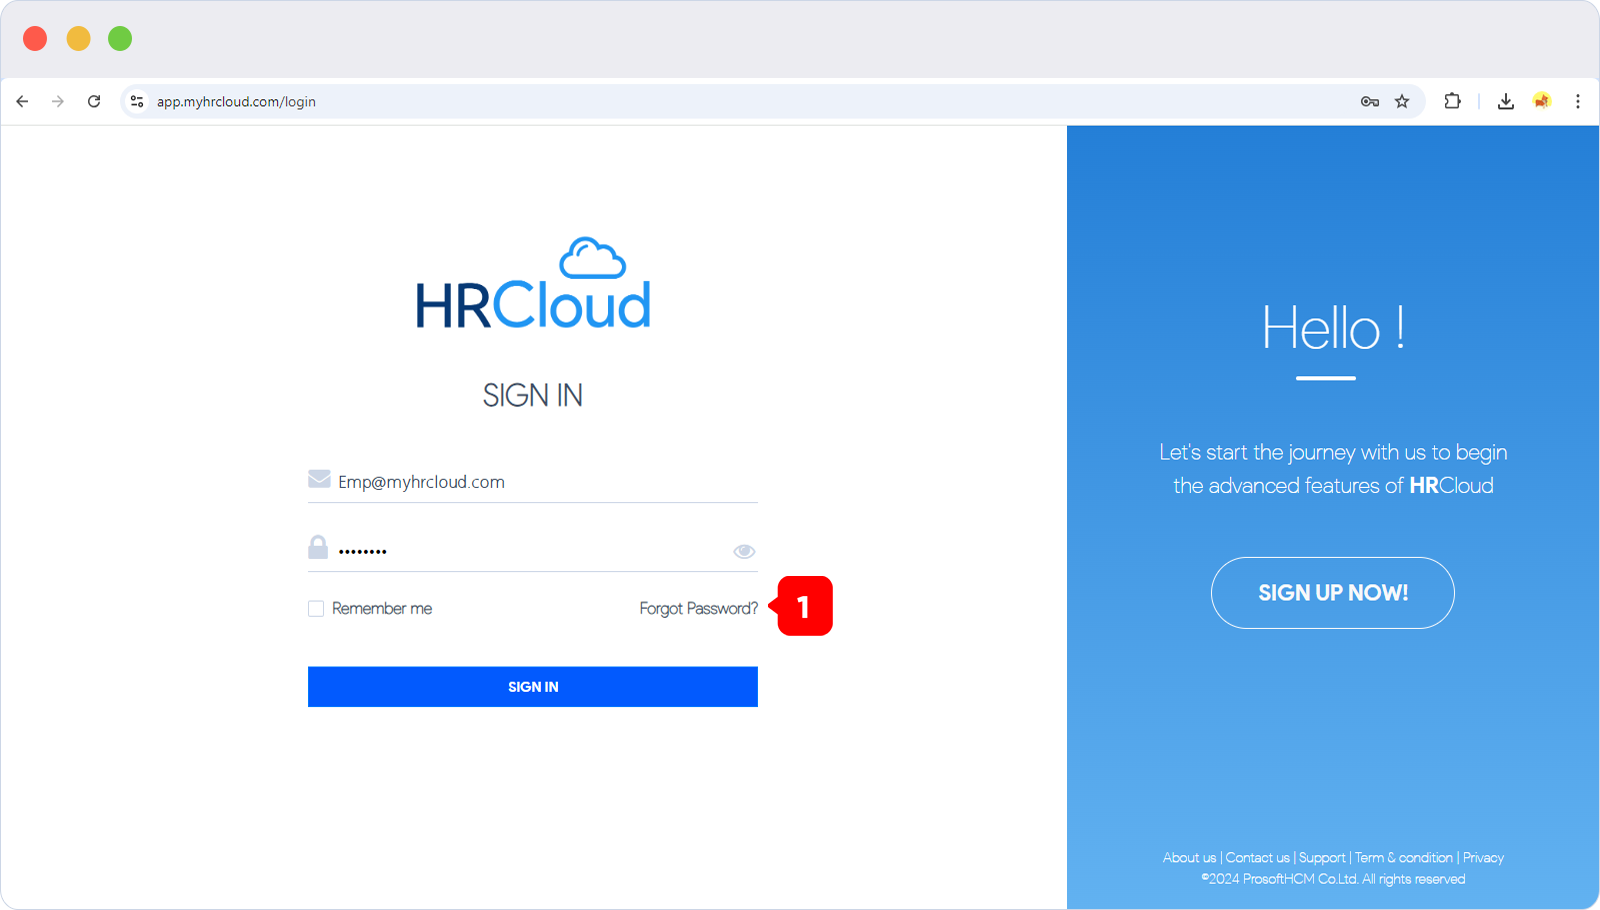1600x910 pixels.
Task: Open the Forgot Password link
Action: pos(698,608)
